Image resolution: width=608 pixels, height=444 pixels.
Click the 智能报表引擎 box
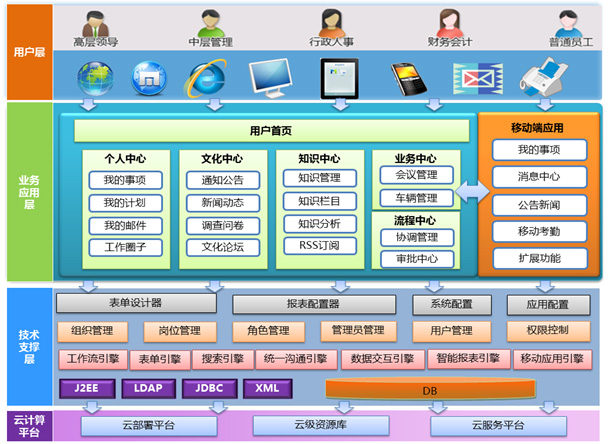pos(469,359)
